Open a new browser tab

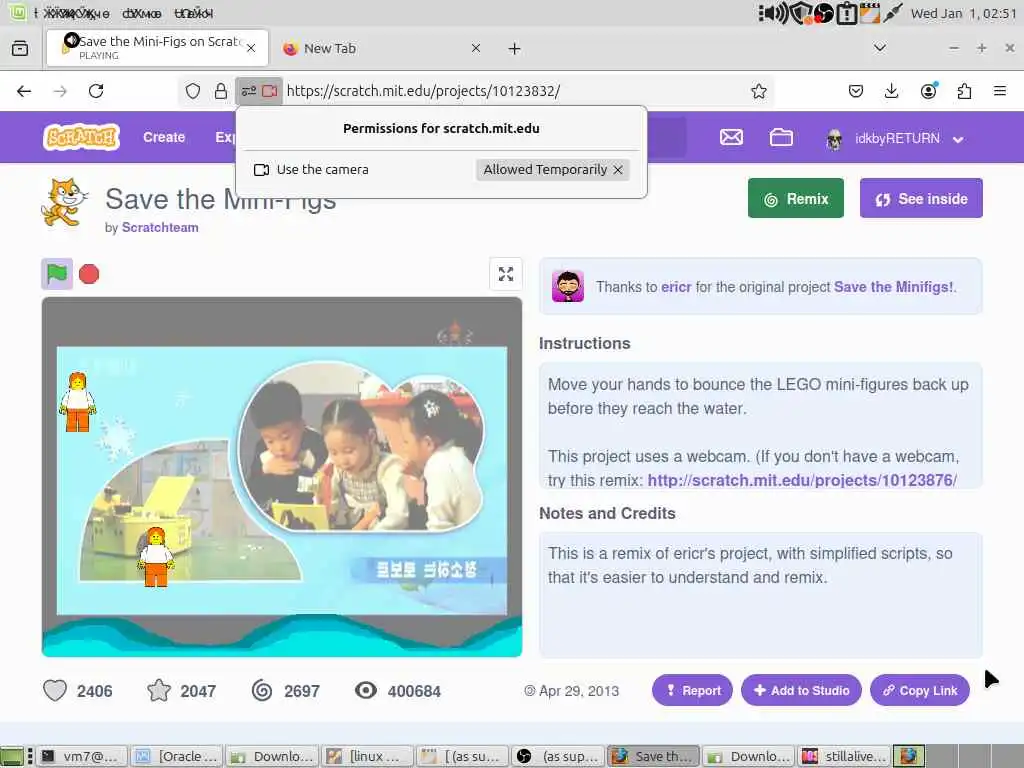tap(515, 48)
